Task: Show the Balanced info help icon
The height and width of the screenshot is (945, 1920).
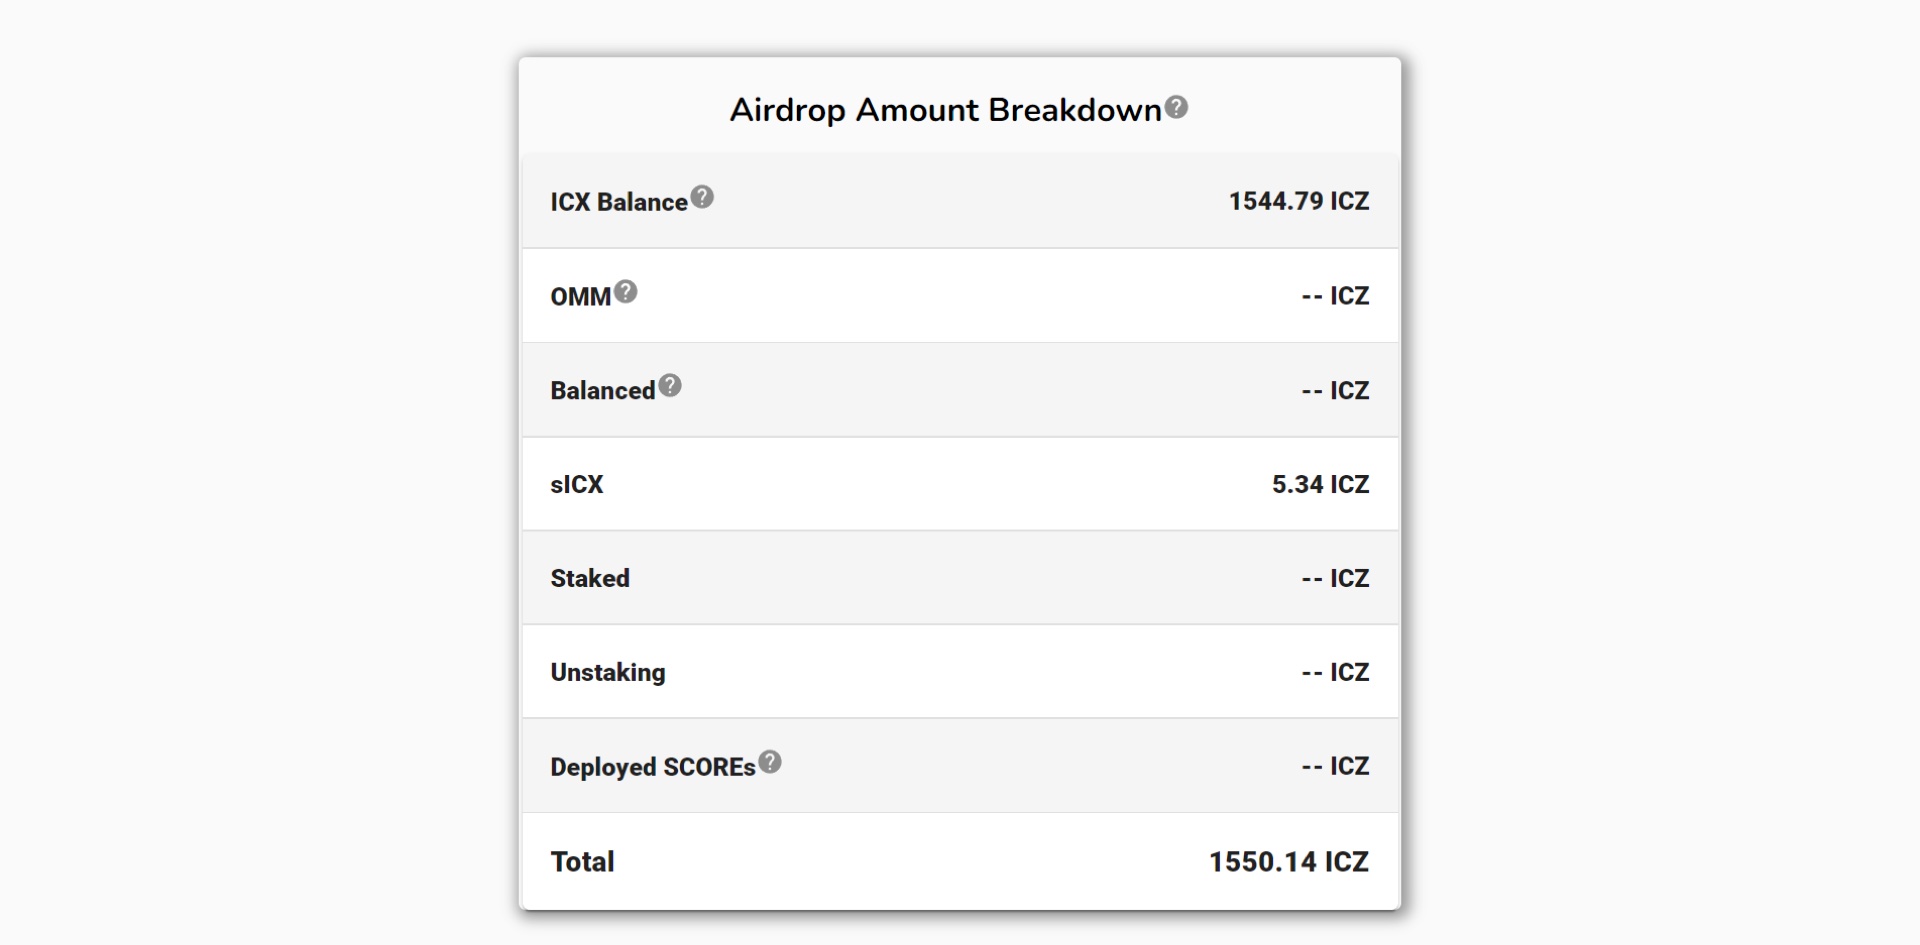Action: pos(669,385)
